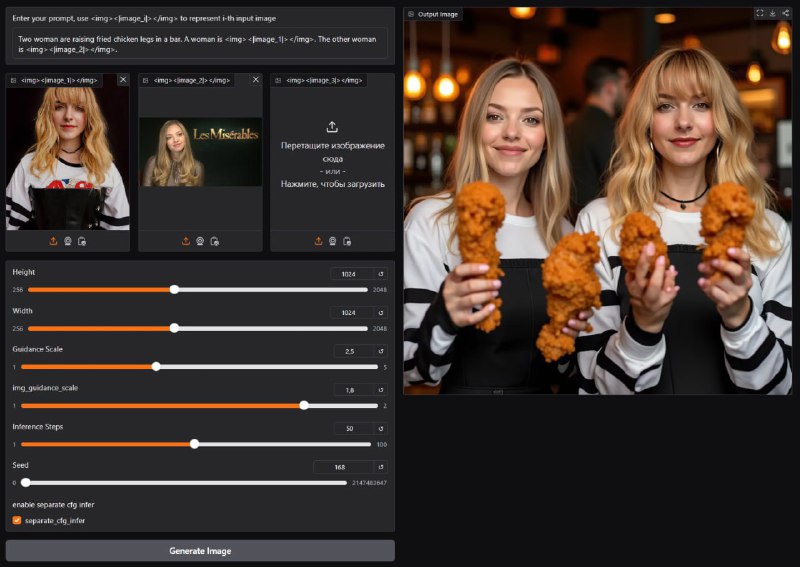This screenshot has width=800, height=567.
Task: Click the Generate Image button
Action: (x=200, y=551)
